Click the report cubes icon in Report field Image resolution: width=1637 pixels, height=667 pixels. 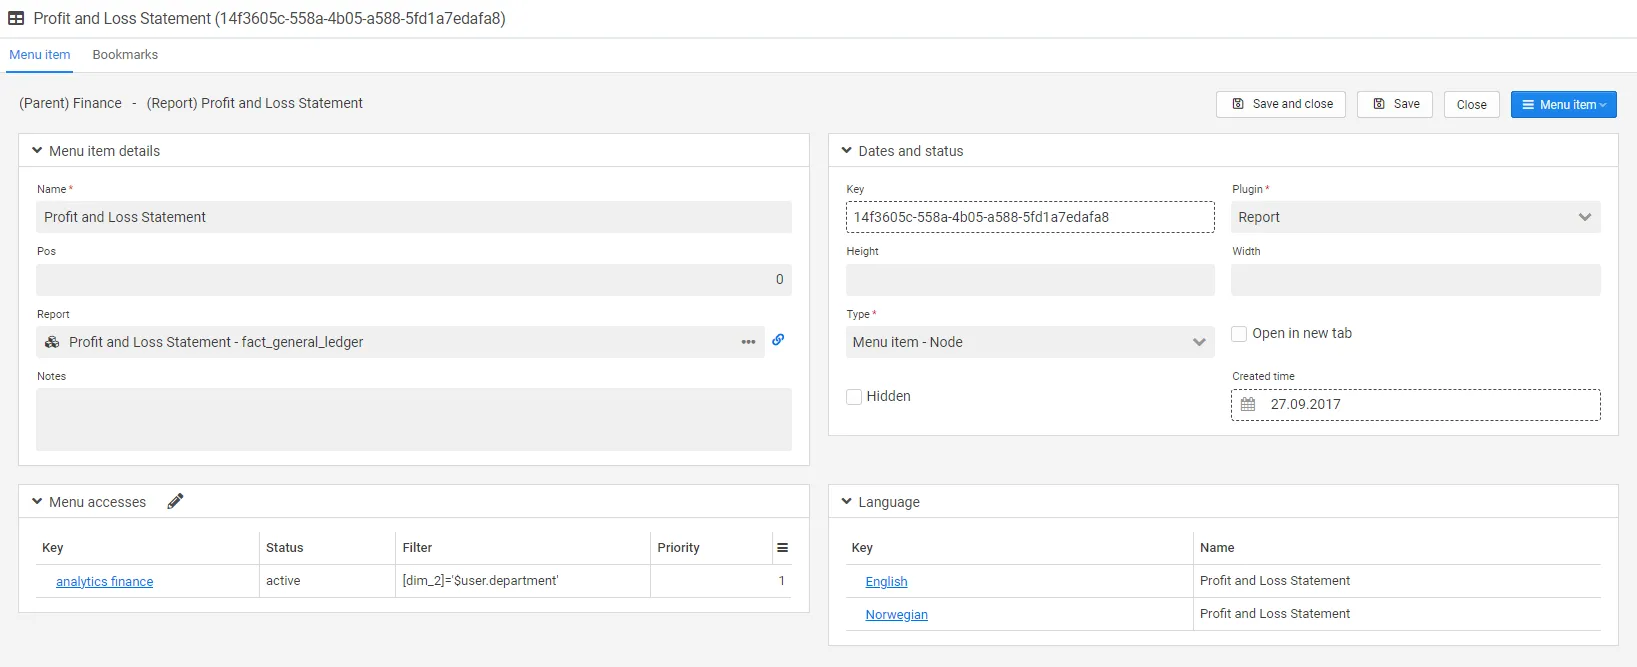52,342
